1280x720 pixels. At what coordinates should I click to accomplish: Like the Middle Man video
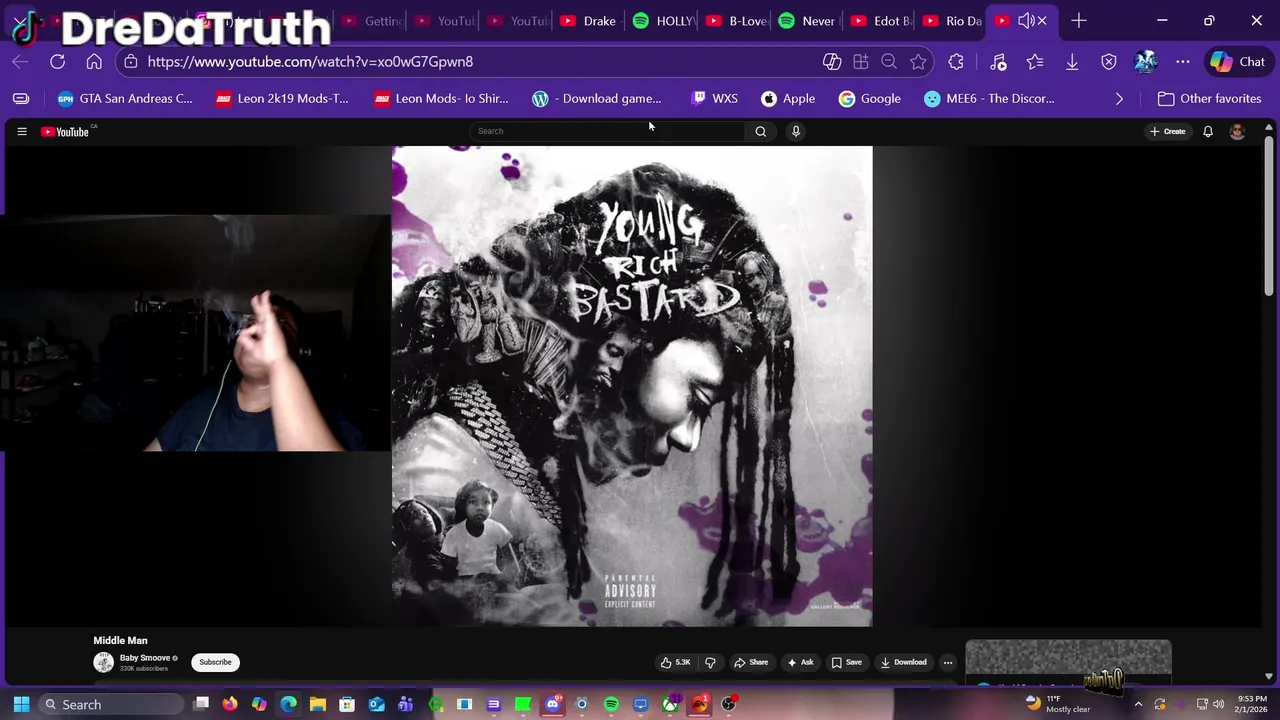(675, 662)
